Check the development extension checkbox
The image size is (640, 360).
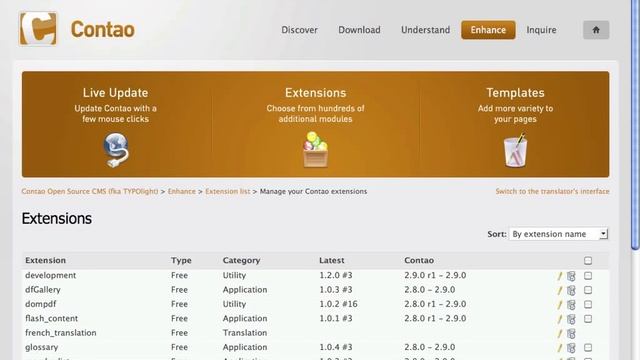click(588, 276)
